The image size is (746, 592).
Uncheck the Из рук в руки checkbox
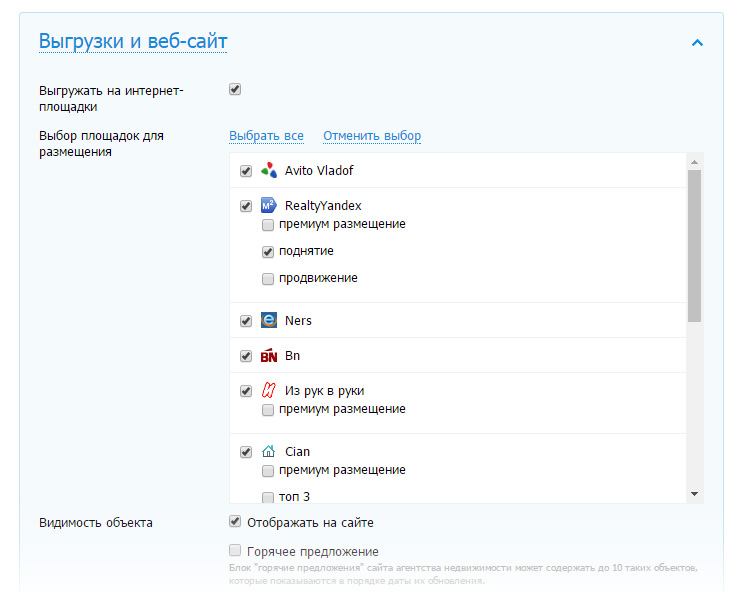(246, 391)
